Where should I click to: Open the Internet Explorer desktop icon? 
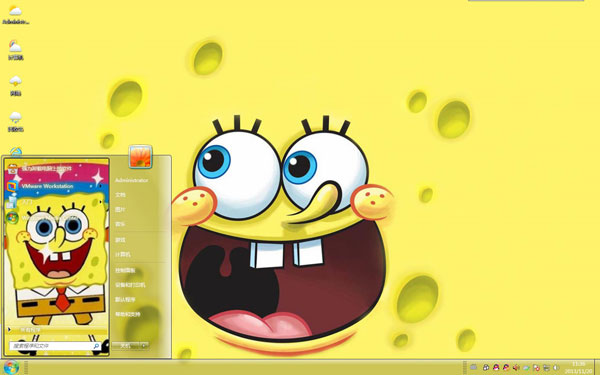click(15, 152)
